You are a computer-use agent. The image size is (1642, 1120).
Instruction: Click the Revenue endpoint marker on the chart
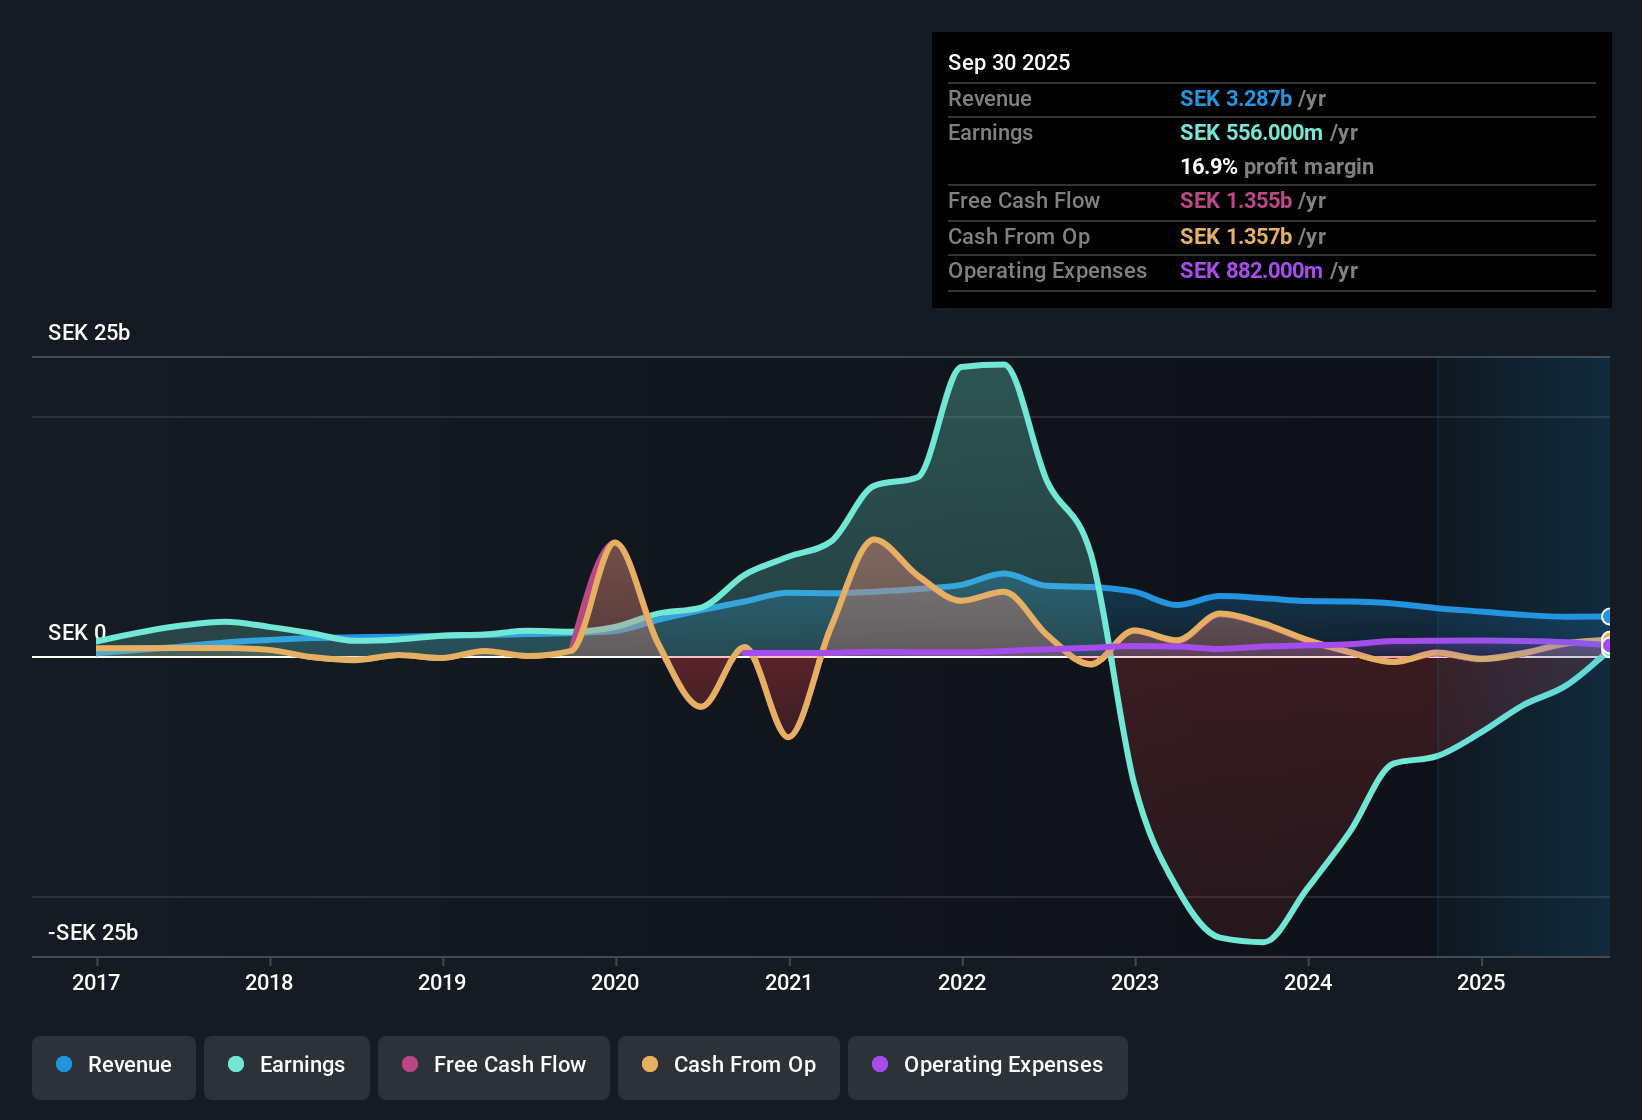coord(1608,617)
